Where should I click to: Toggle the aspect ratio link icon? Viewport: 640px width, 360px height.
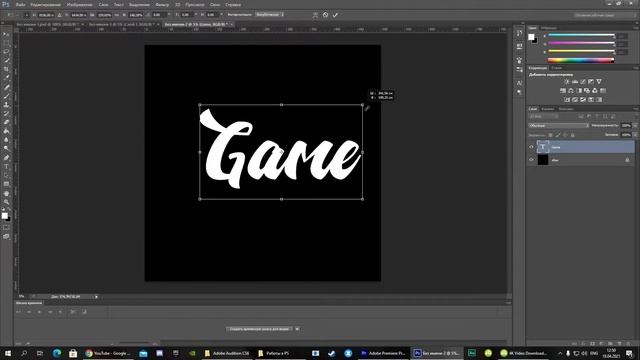tap(118, 15)
